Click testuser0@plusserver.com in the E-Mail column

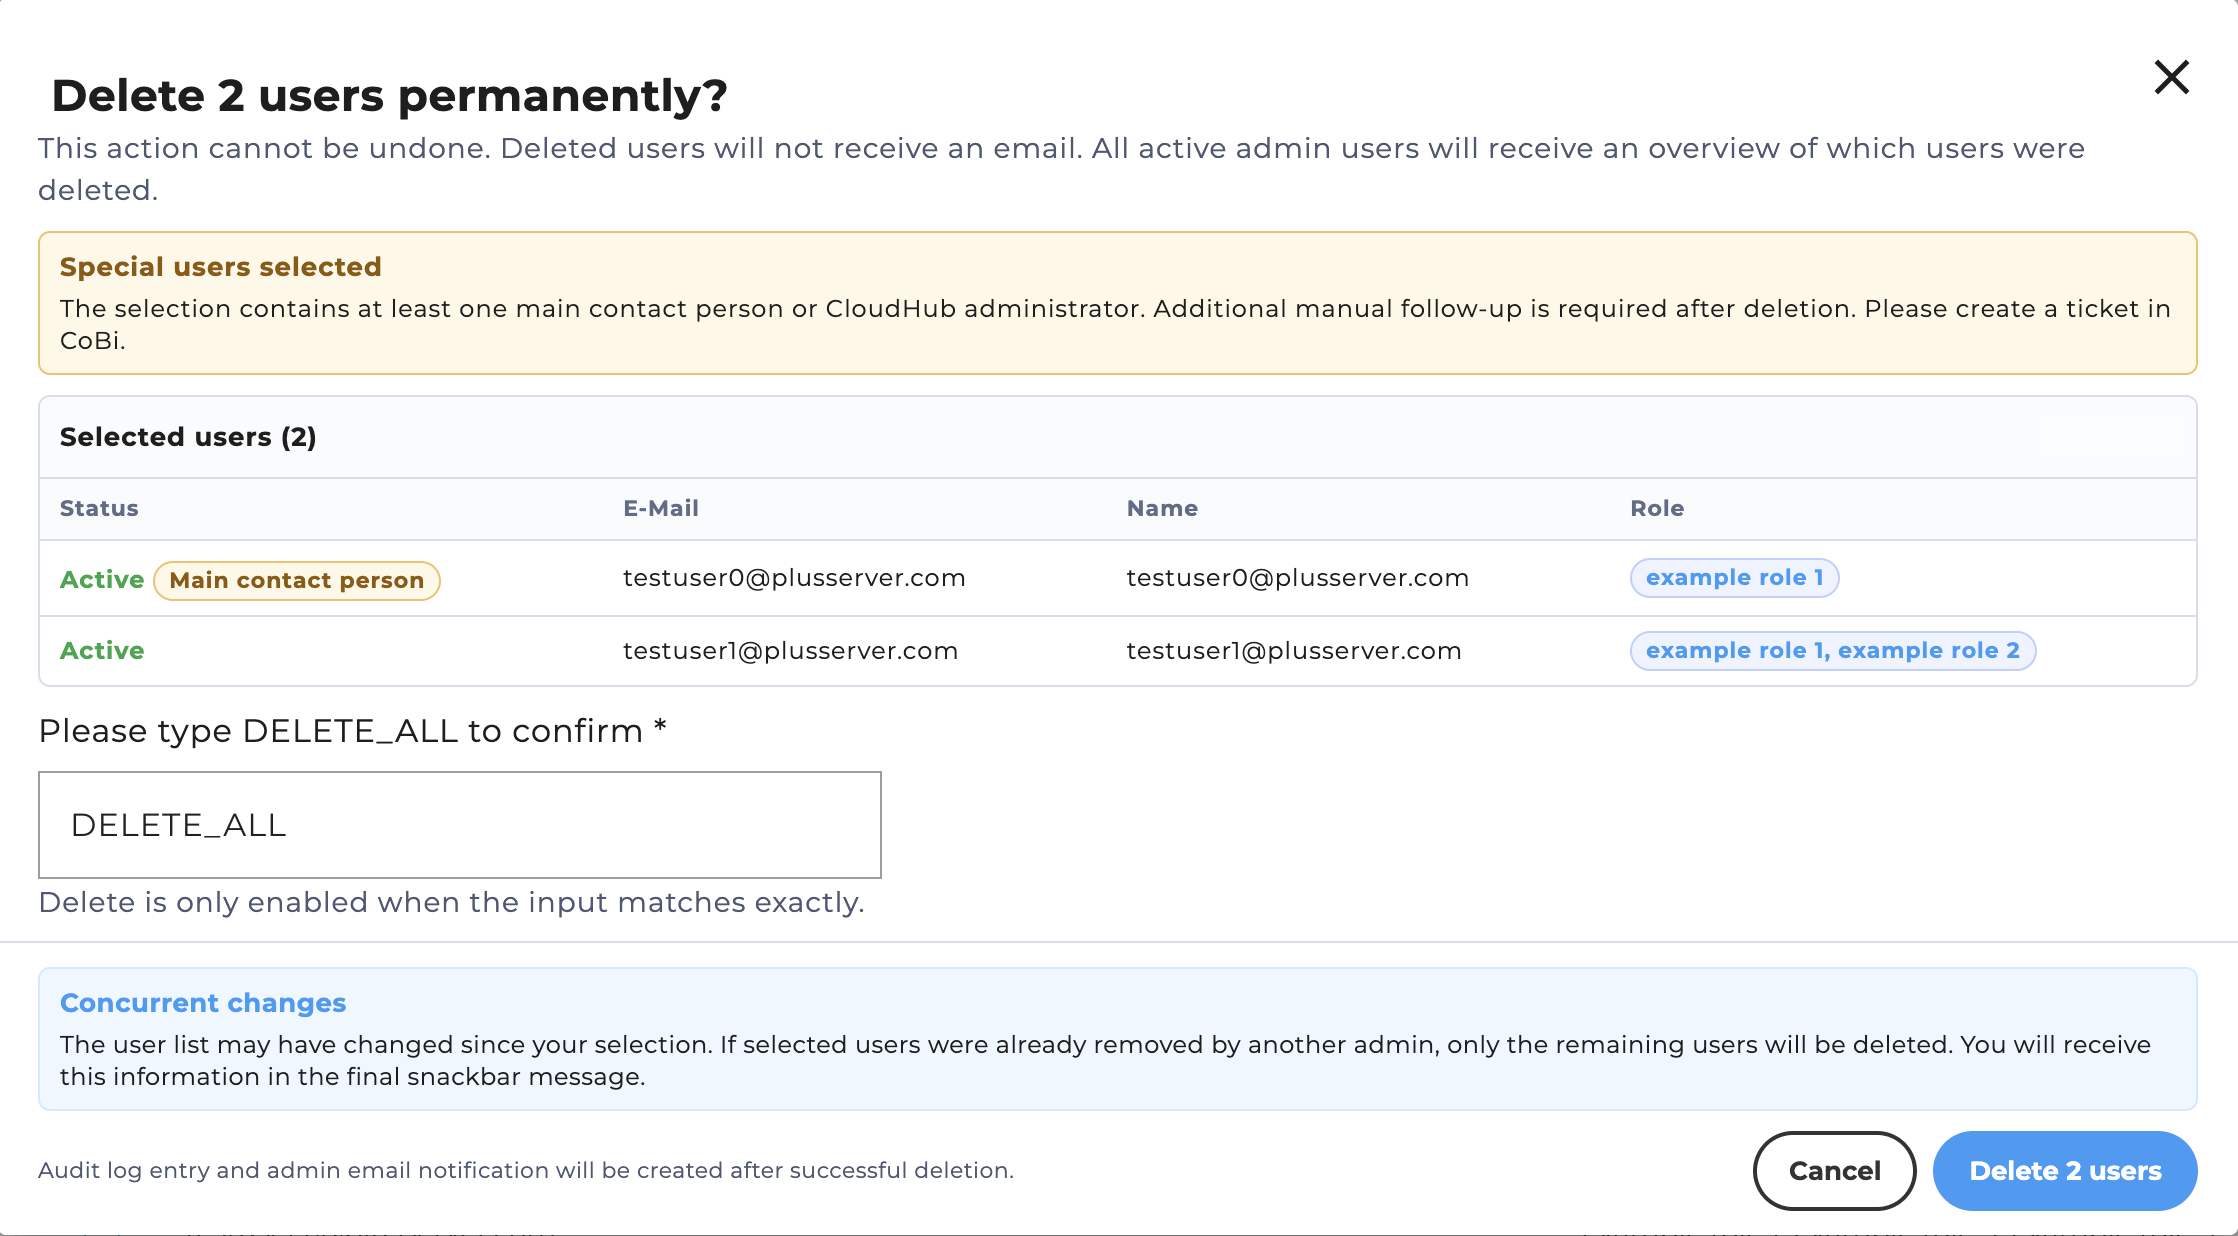(x=794, y=578)
